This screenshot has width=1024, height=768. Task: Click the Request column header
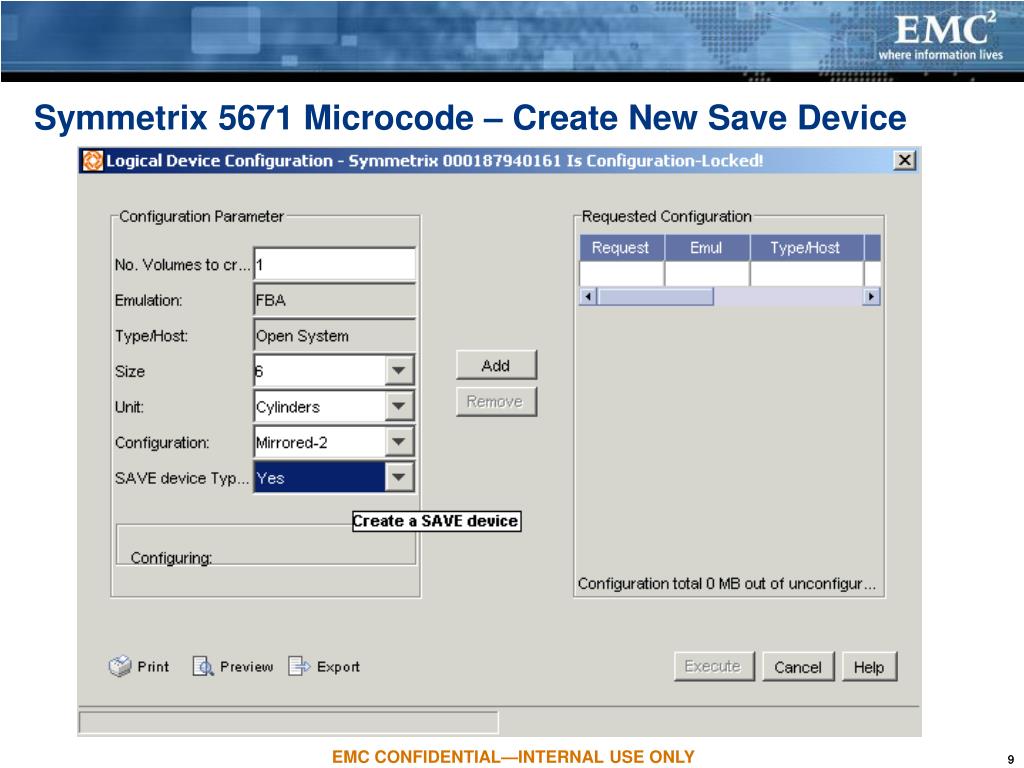click(x=621, y=248)
